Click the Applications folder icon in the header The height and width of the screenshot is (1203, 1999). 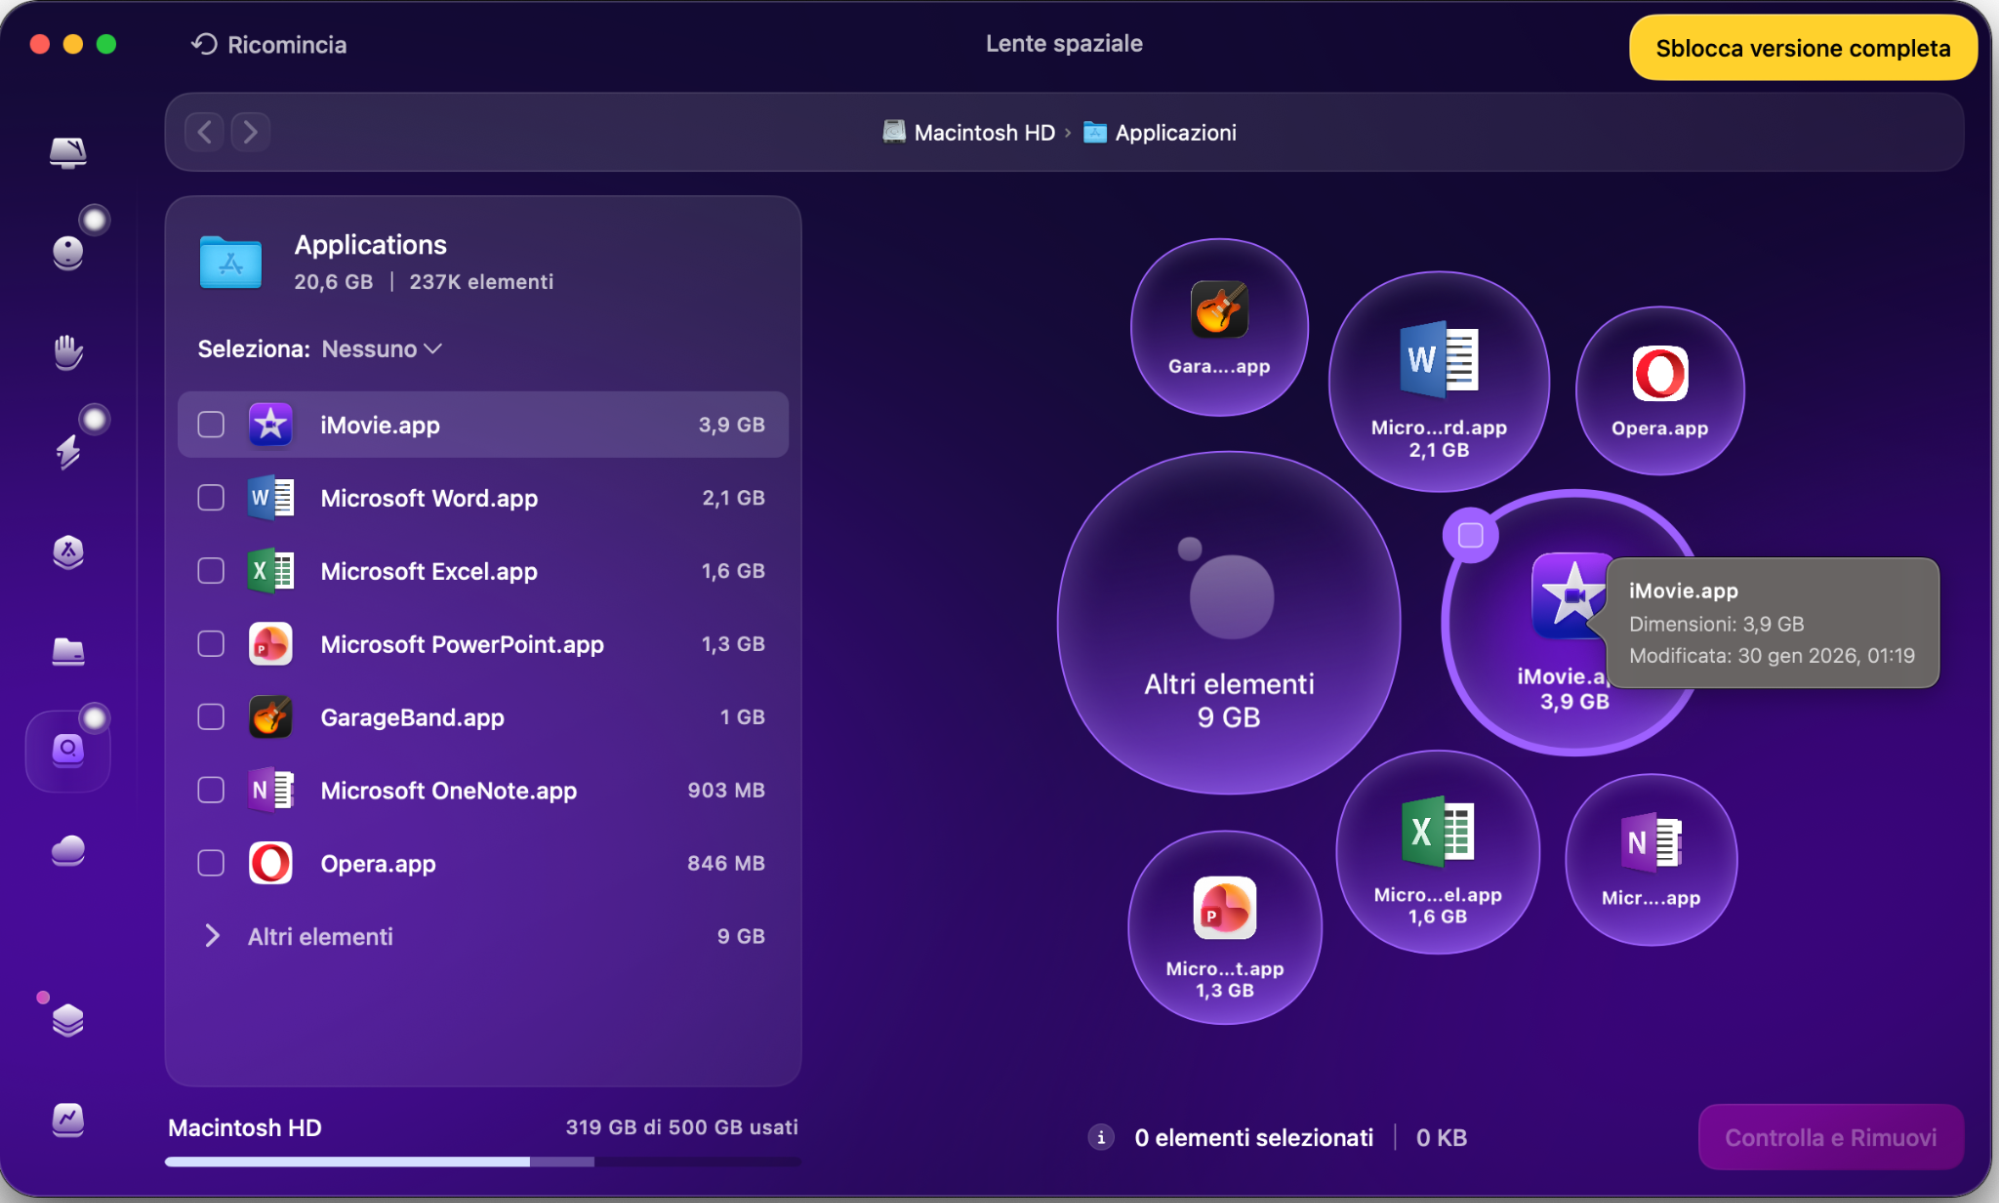[x=230, y=262]
